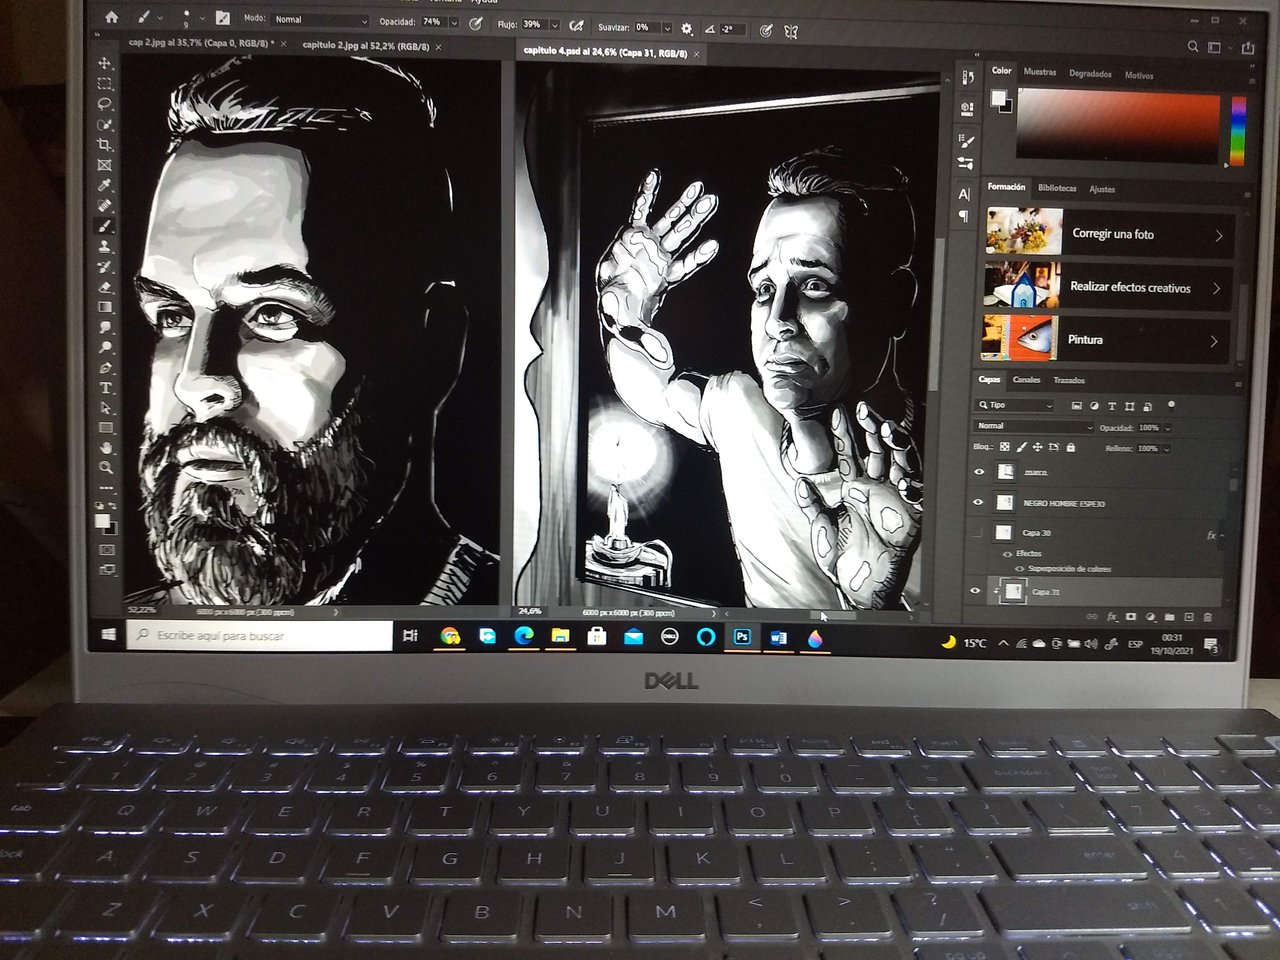
Task: Open the Tipo layer filter dropdown
Action: click(x=1015, y=405)
